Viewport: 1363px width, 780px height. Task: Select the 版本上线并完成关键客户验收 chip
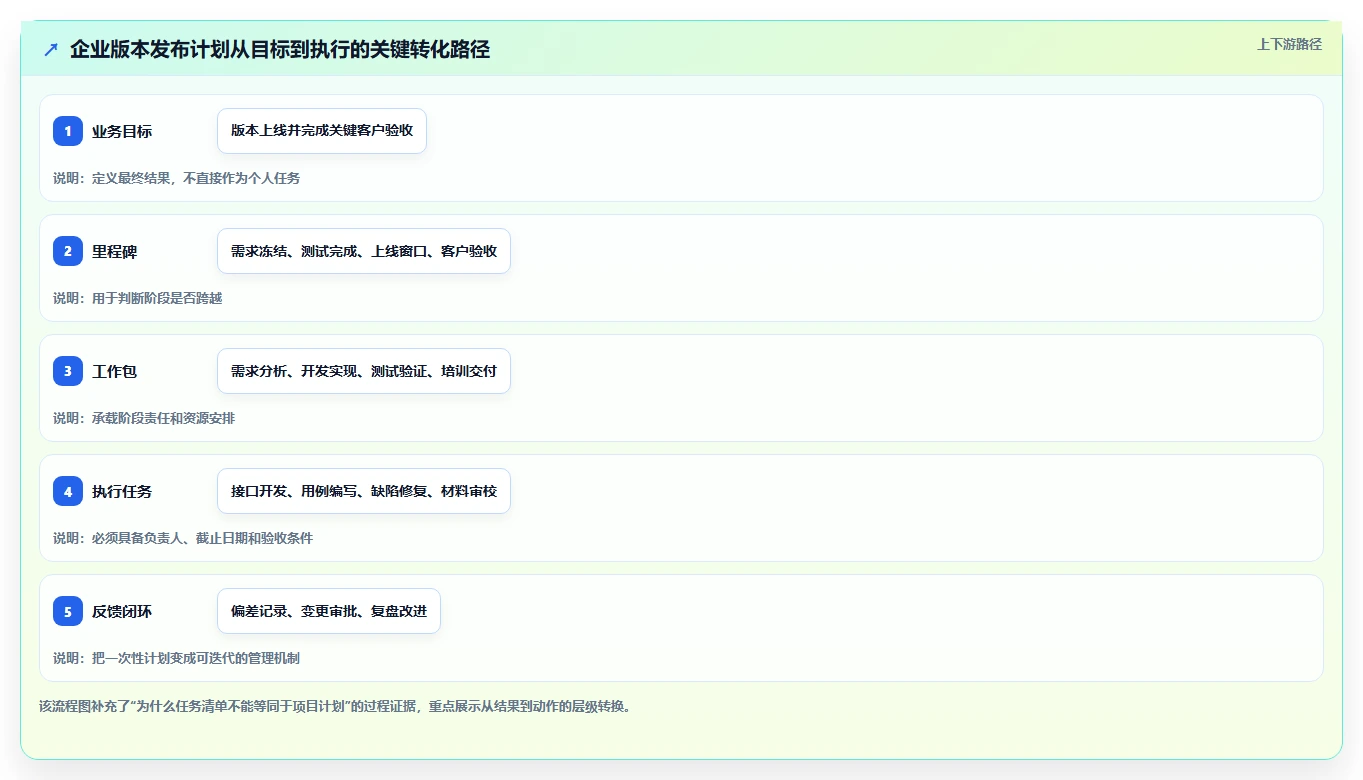click(322, 131)
